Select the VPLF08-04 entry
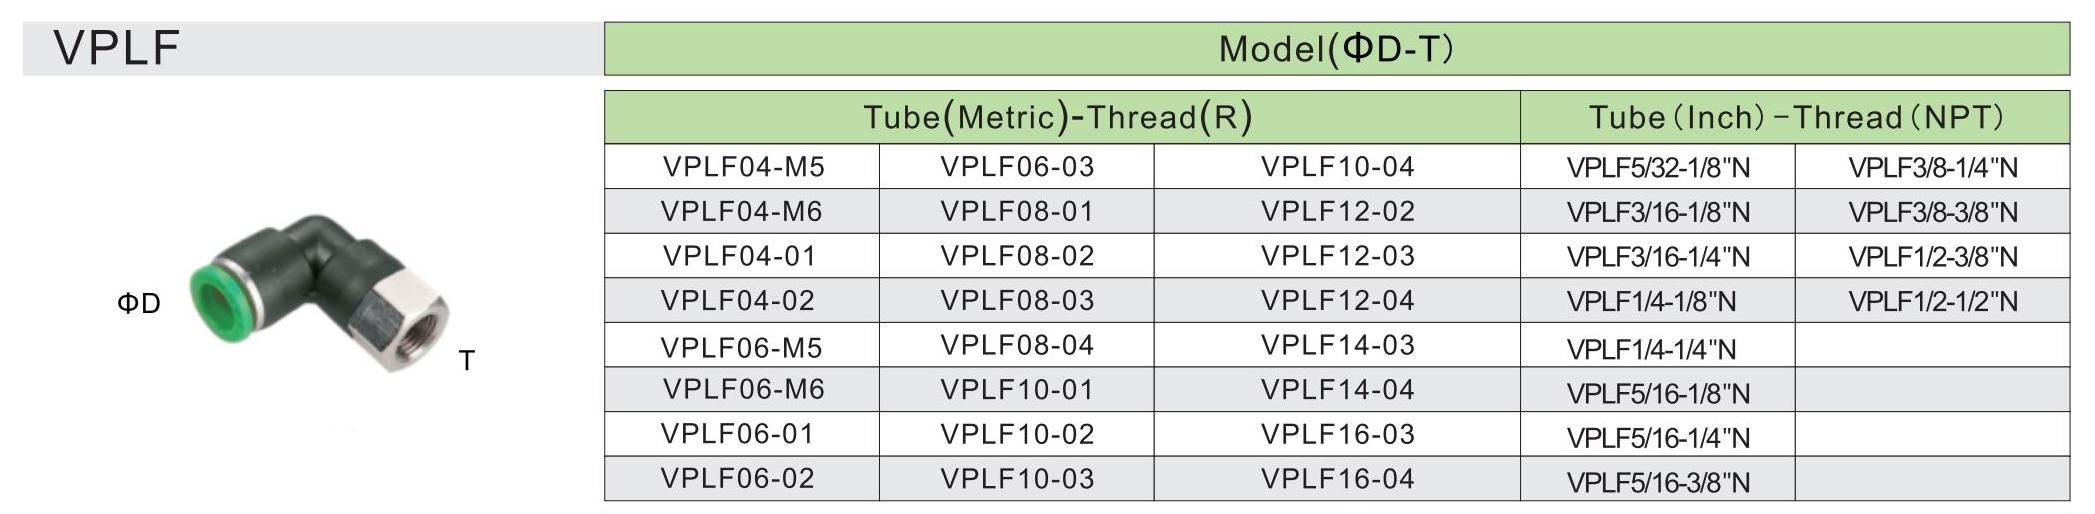Screen dimensions: 2095x514 click(1017, 346)
